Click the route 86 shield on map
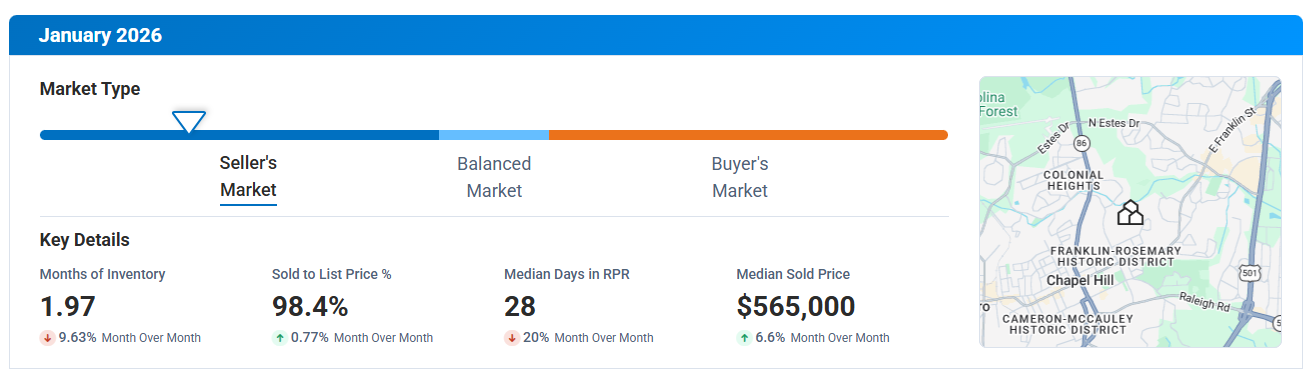 pyautogui.click(x=1081, y=145)
